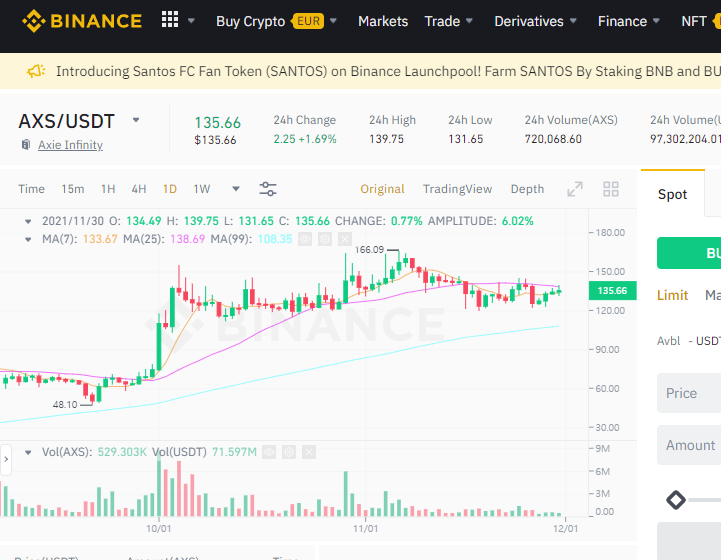This screenshot has height=560, width=721.
Task: Switch to TradingView chart
Action: click(x=458, y=189)
